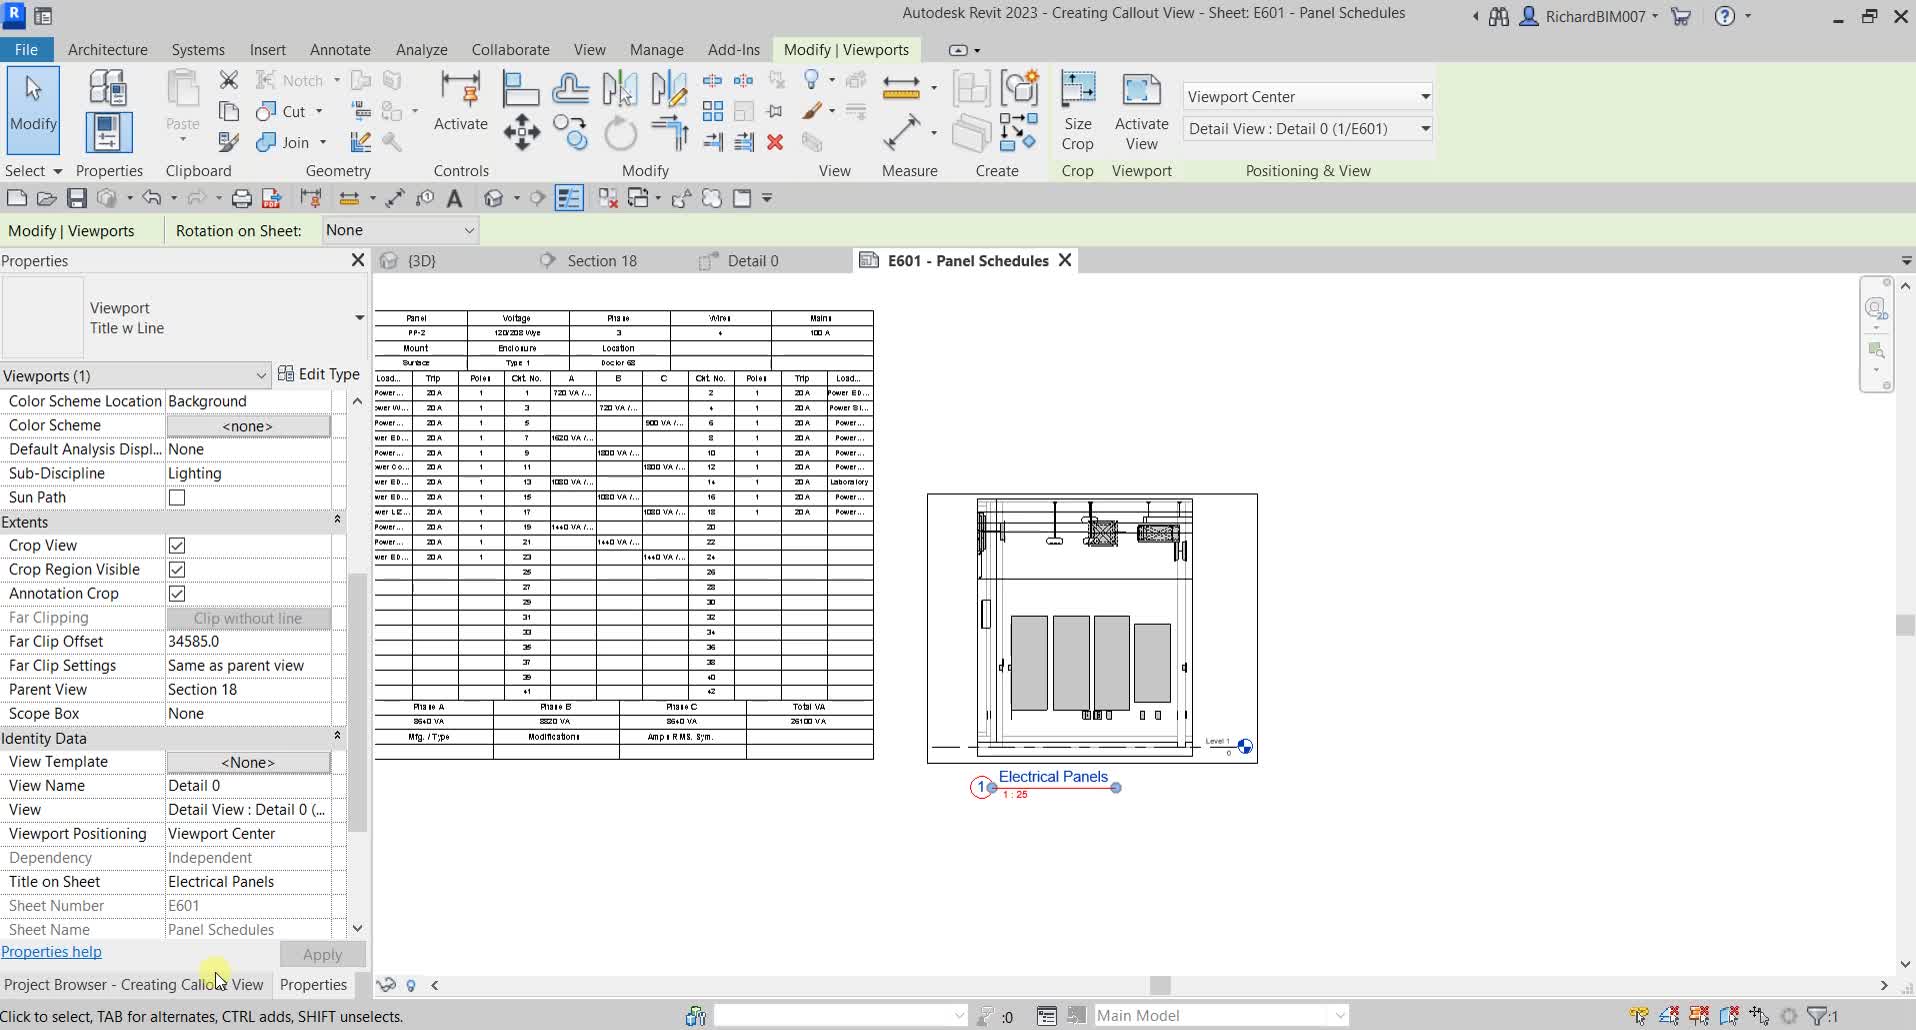Click the Color Scheme <none> button
Viewport: 1916px width, 1030px height.
click(248, 426)
